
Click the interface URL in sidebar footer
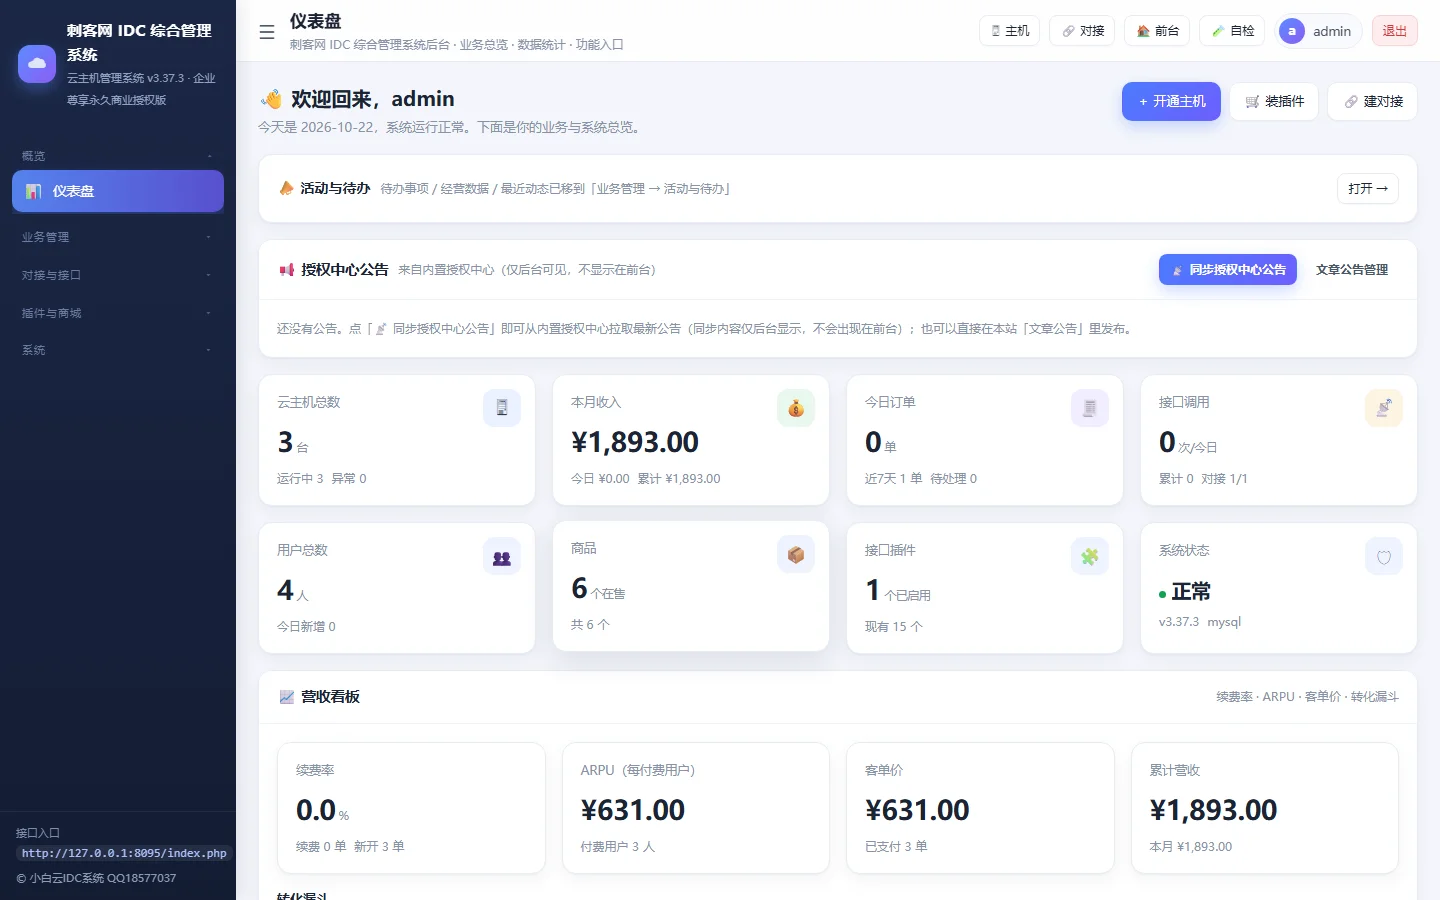[124, 853]
